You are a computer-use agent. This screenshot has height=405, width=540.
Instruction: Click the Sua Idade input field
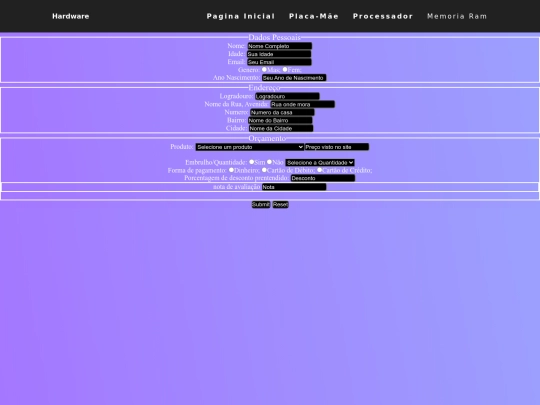point(279,54)
